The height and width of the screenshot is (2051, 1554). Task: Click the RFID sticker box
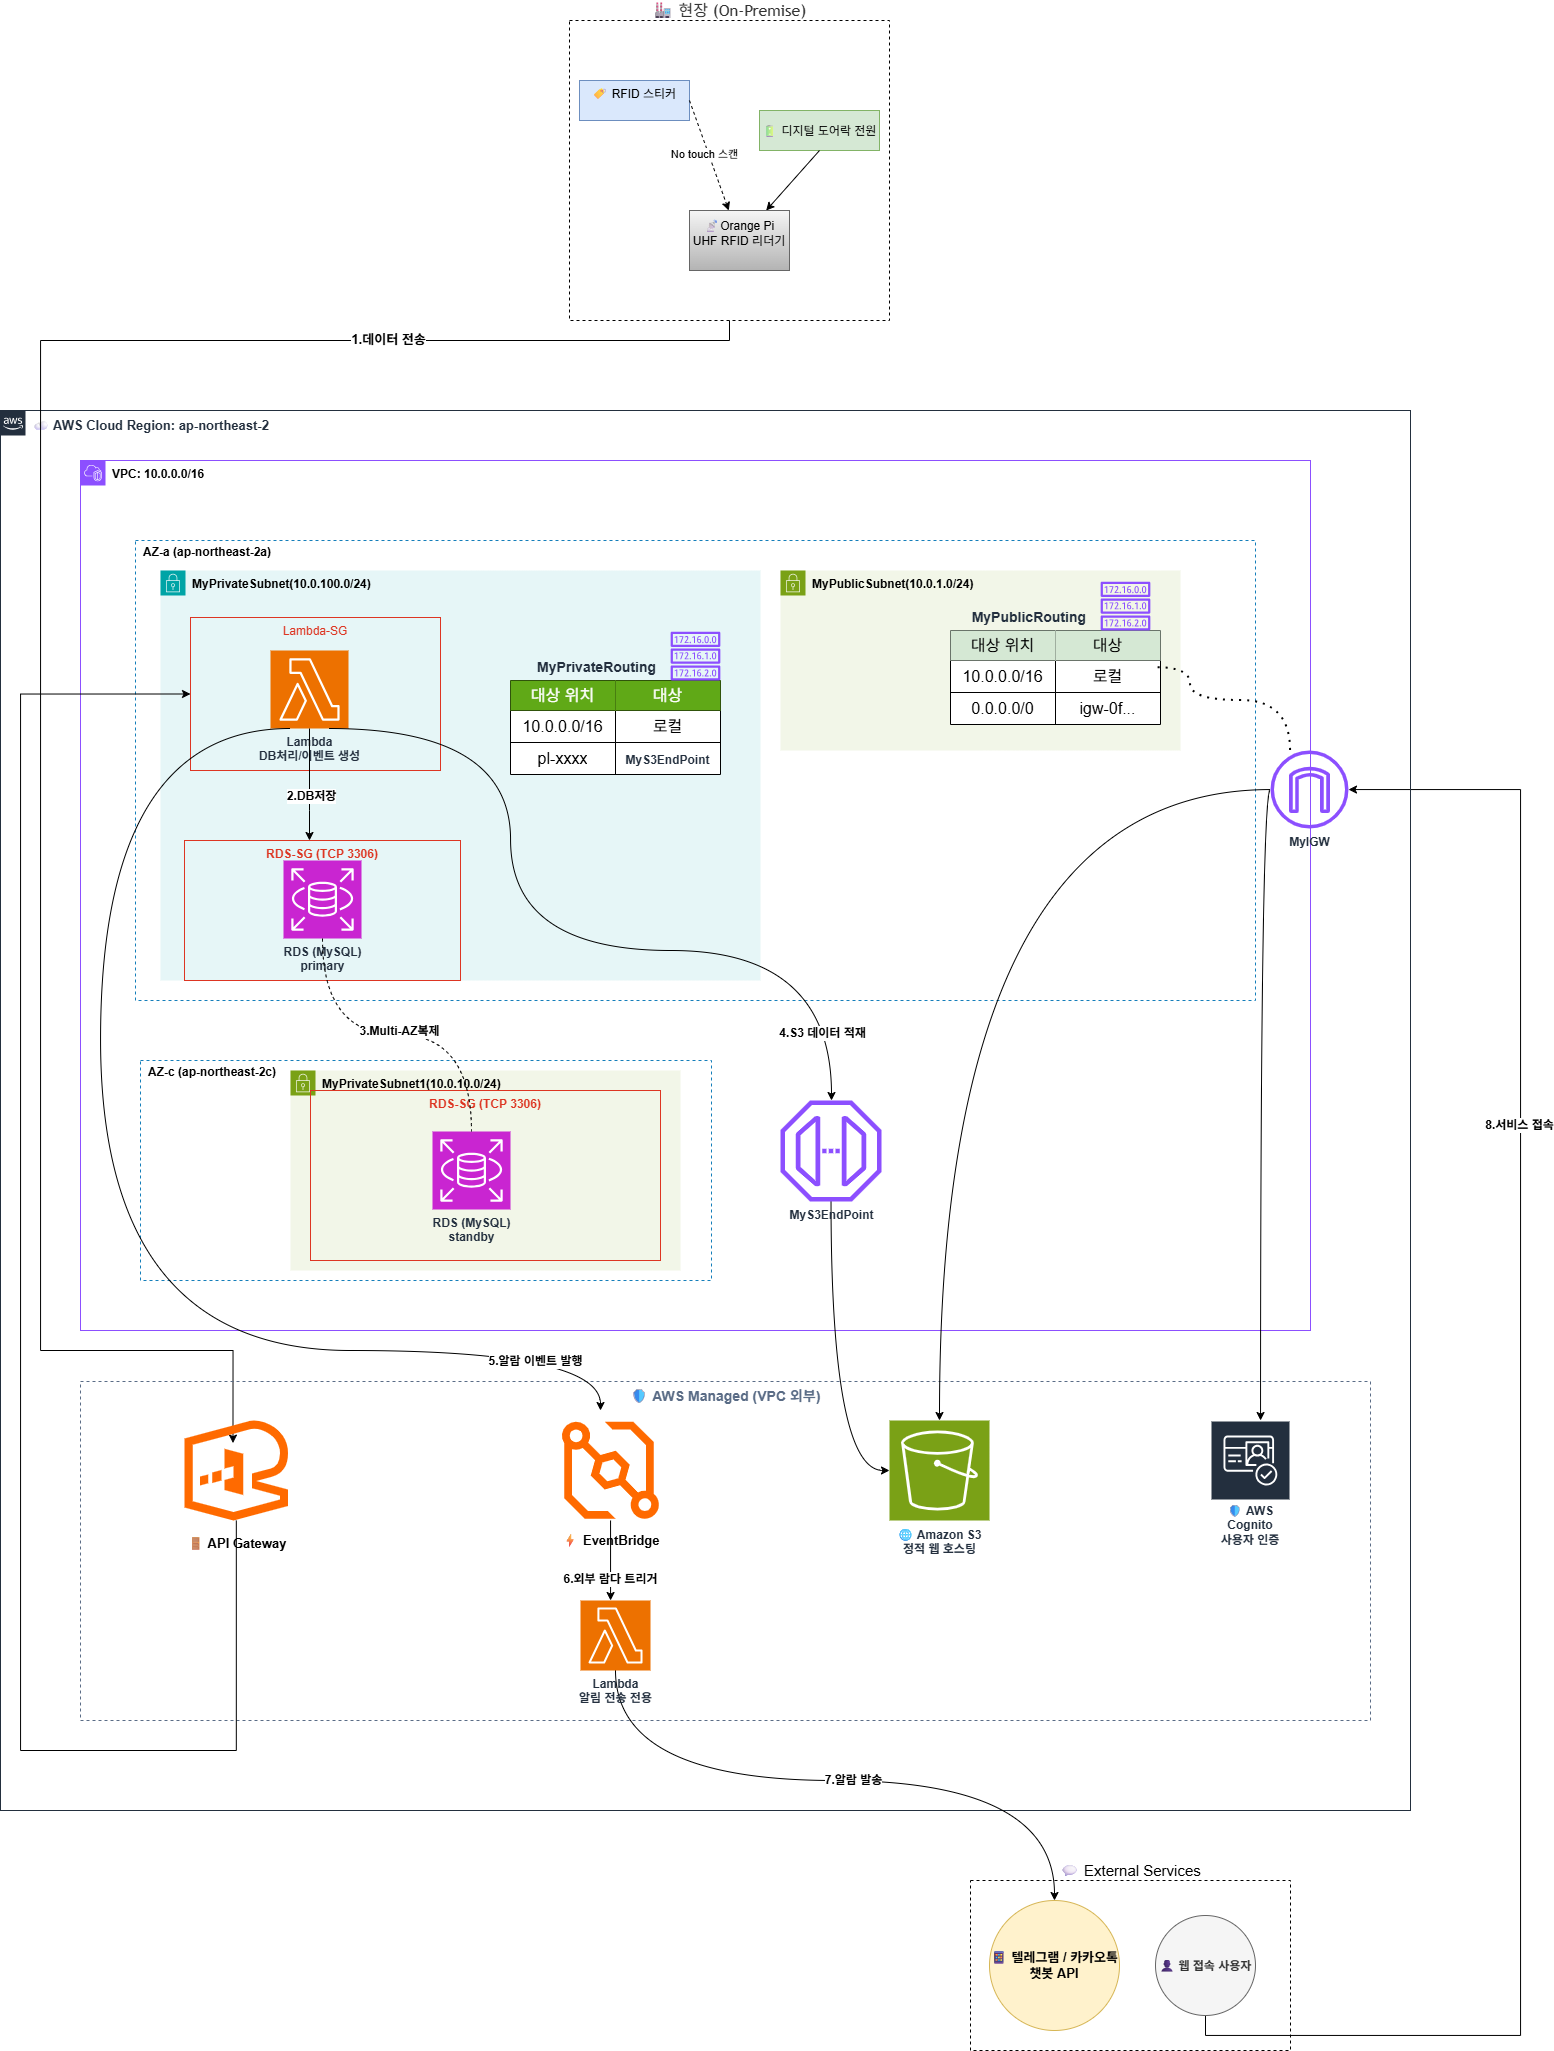tap(634, 100)
